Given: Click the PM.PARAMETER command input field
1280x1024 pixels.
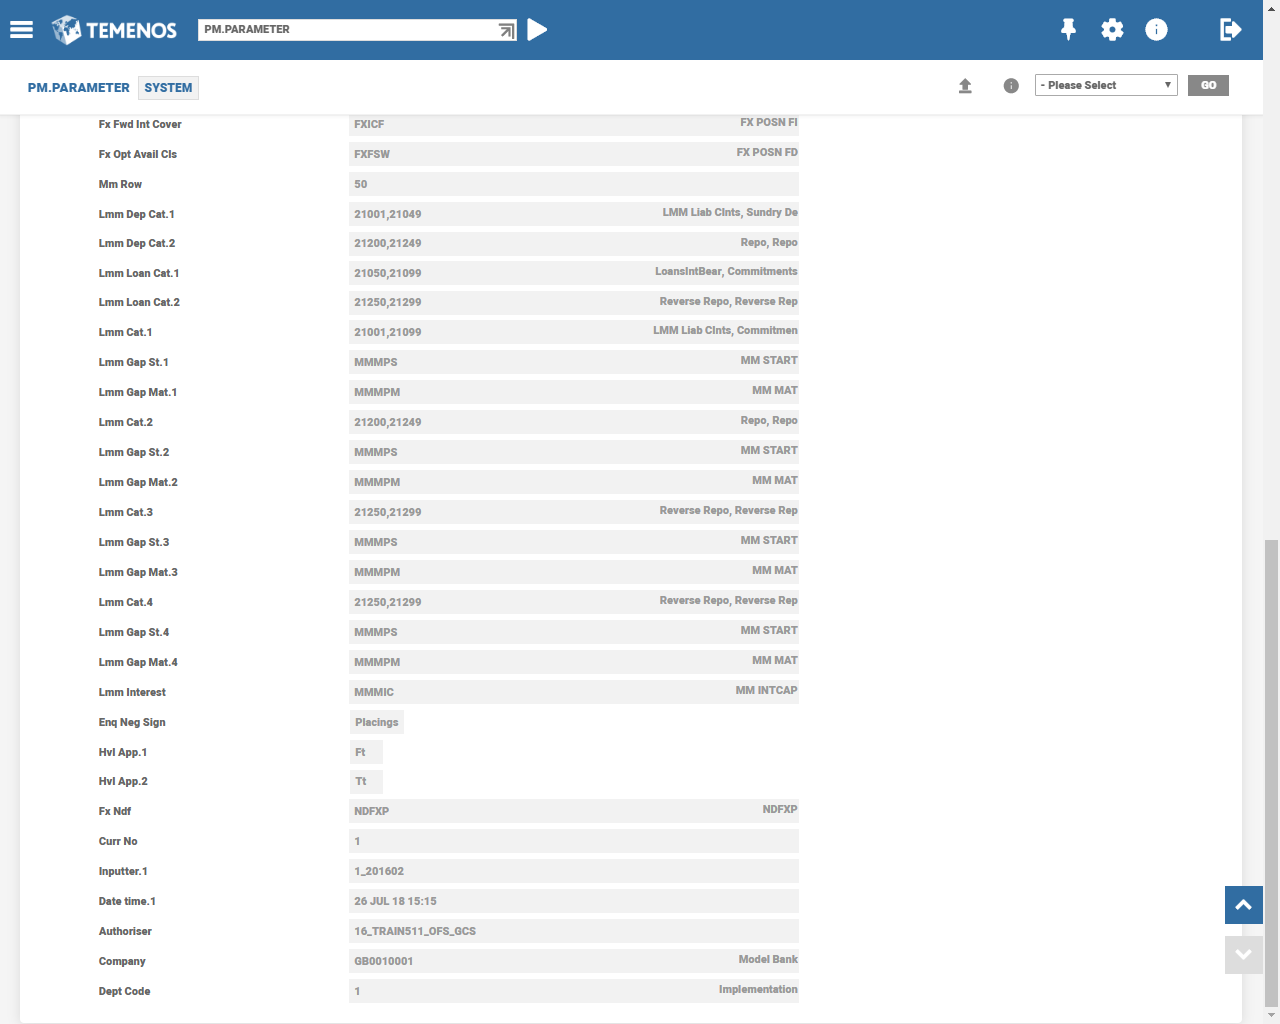Looking at the screenshot, I should 345,30.
